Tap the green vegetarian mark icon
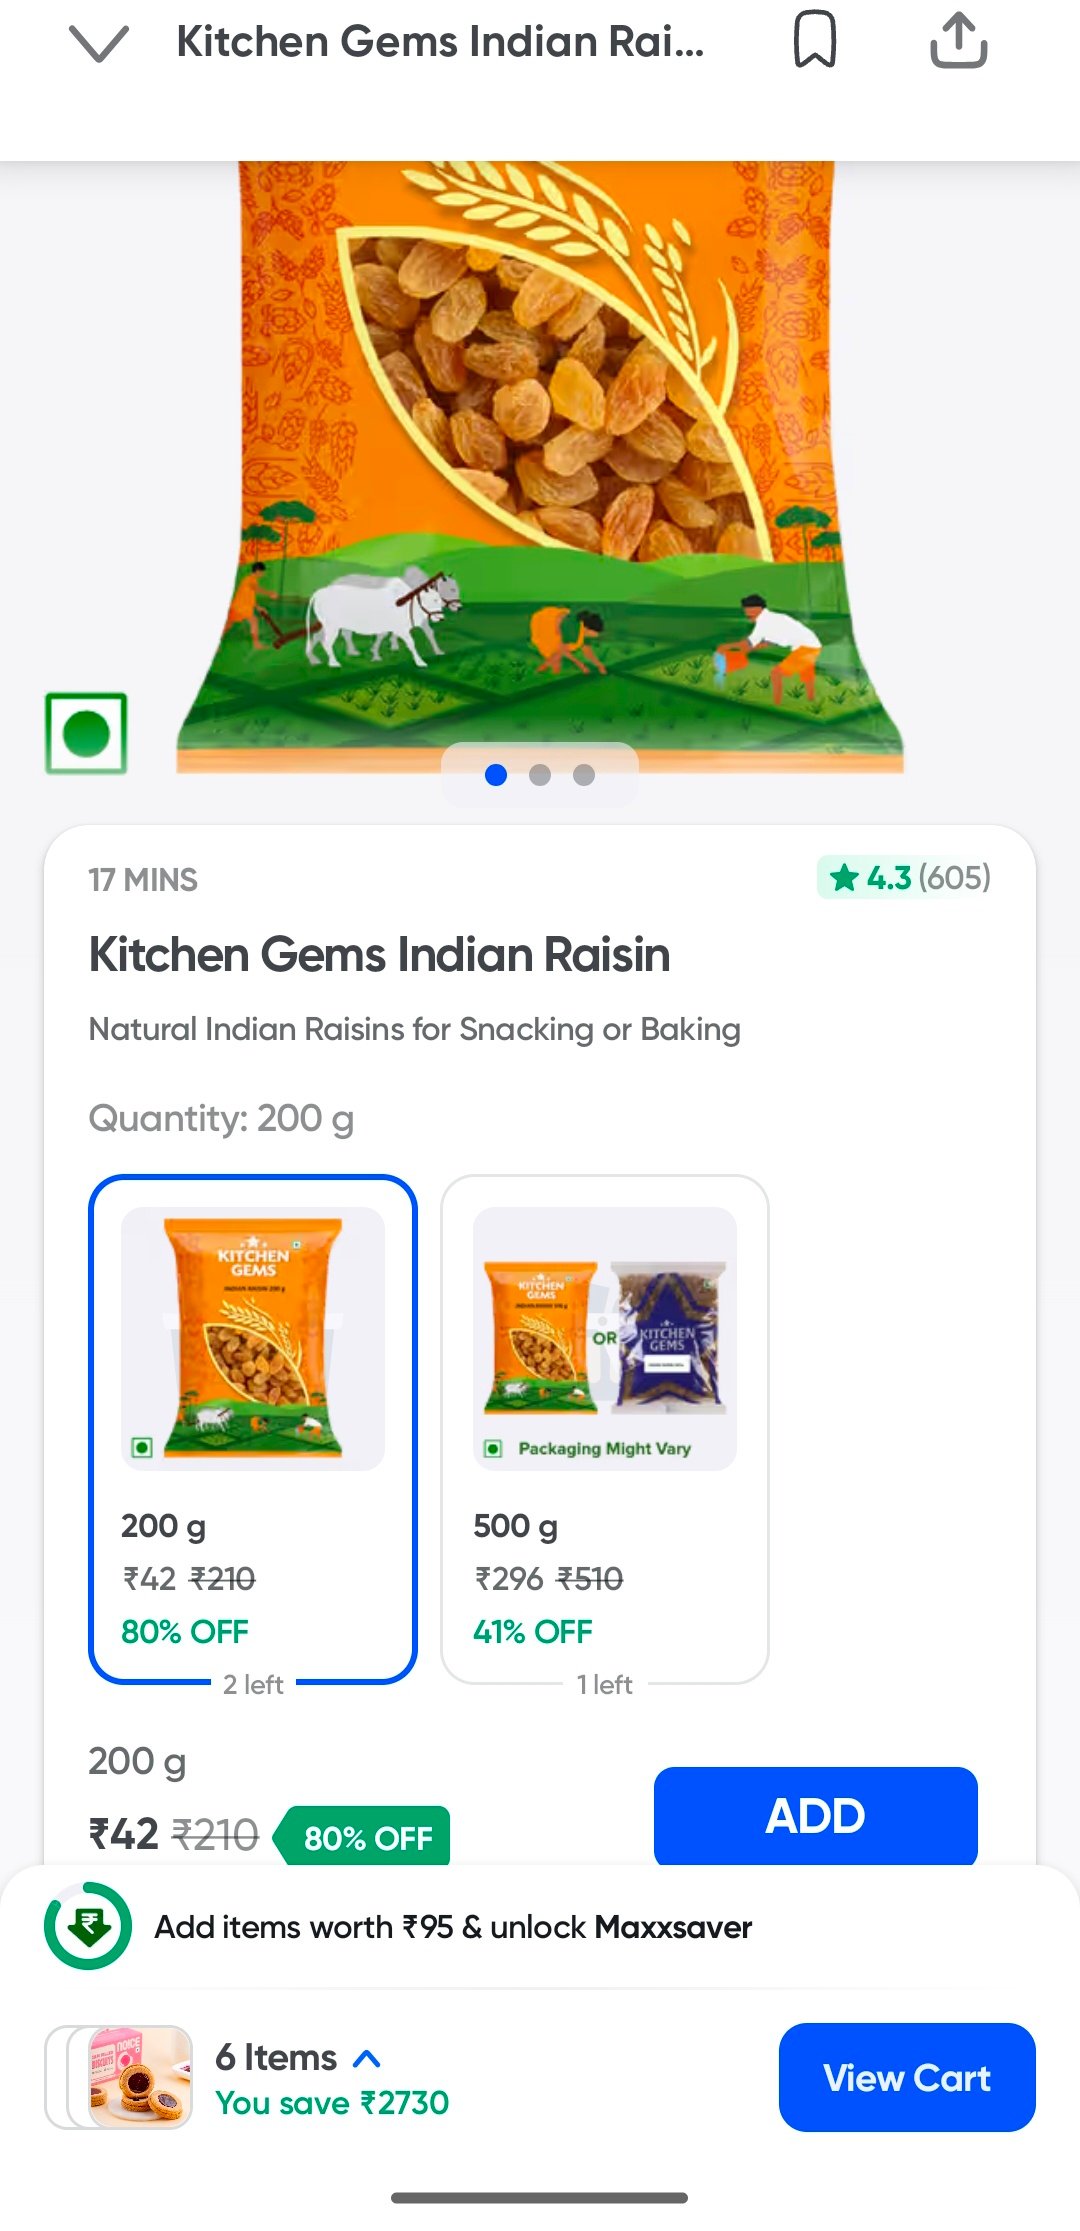This screenshot has height=2231, width=1080. coord(86,733)
